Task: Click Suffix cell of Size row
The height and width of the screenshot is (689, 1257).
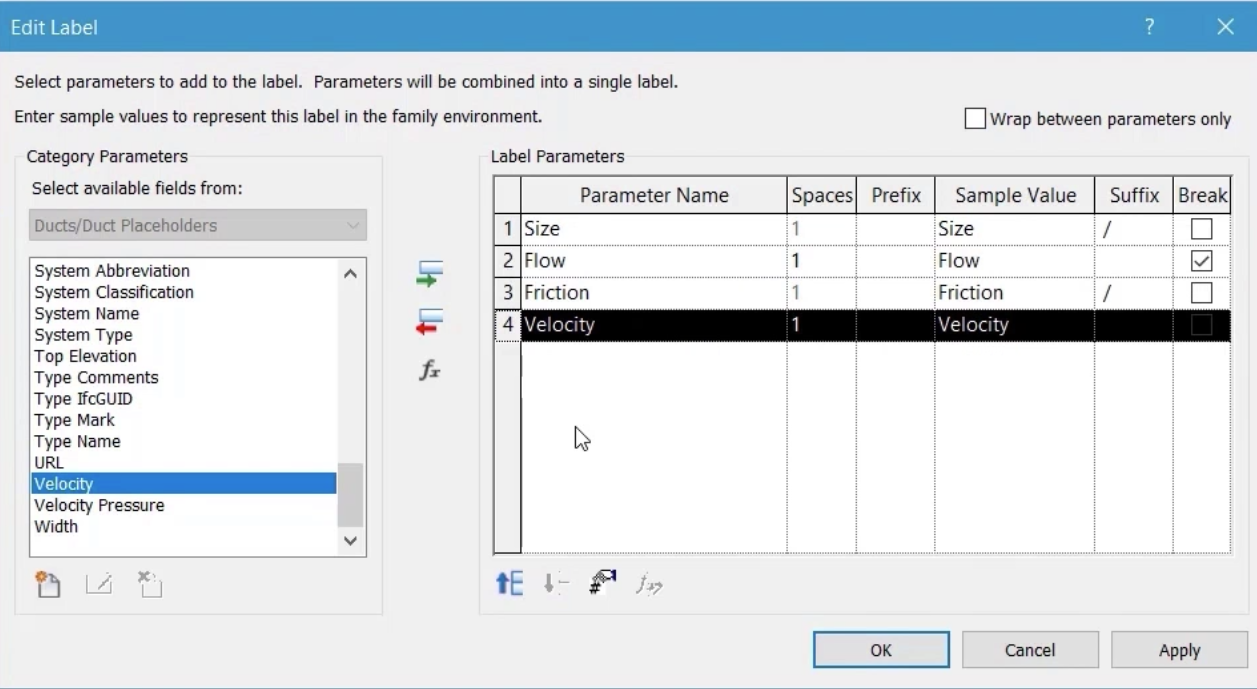Action: (x=1134, y=229)
